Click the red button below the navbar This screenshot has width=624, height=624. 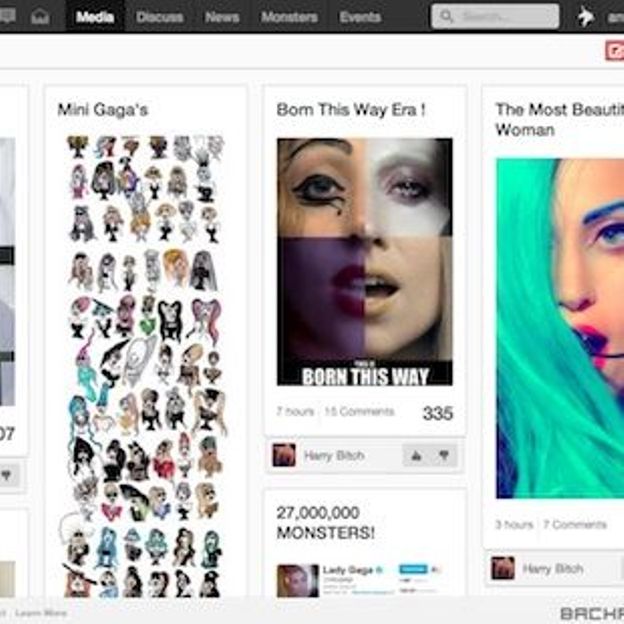(x=614, y=51)
